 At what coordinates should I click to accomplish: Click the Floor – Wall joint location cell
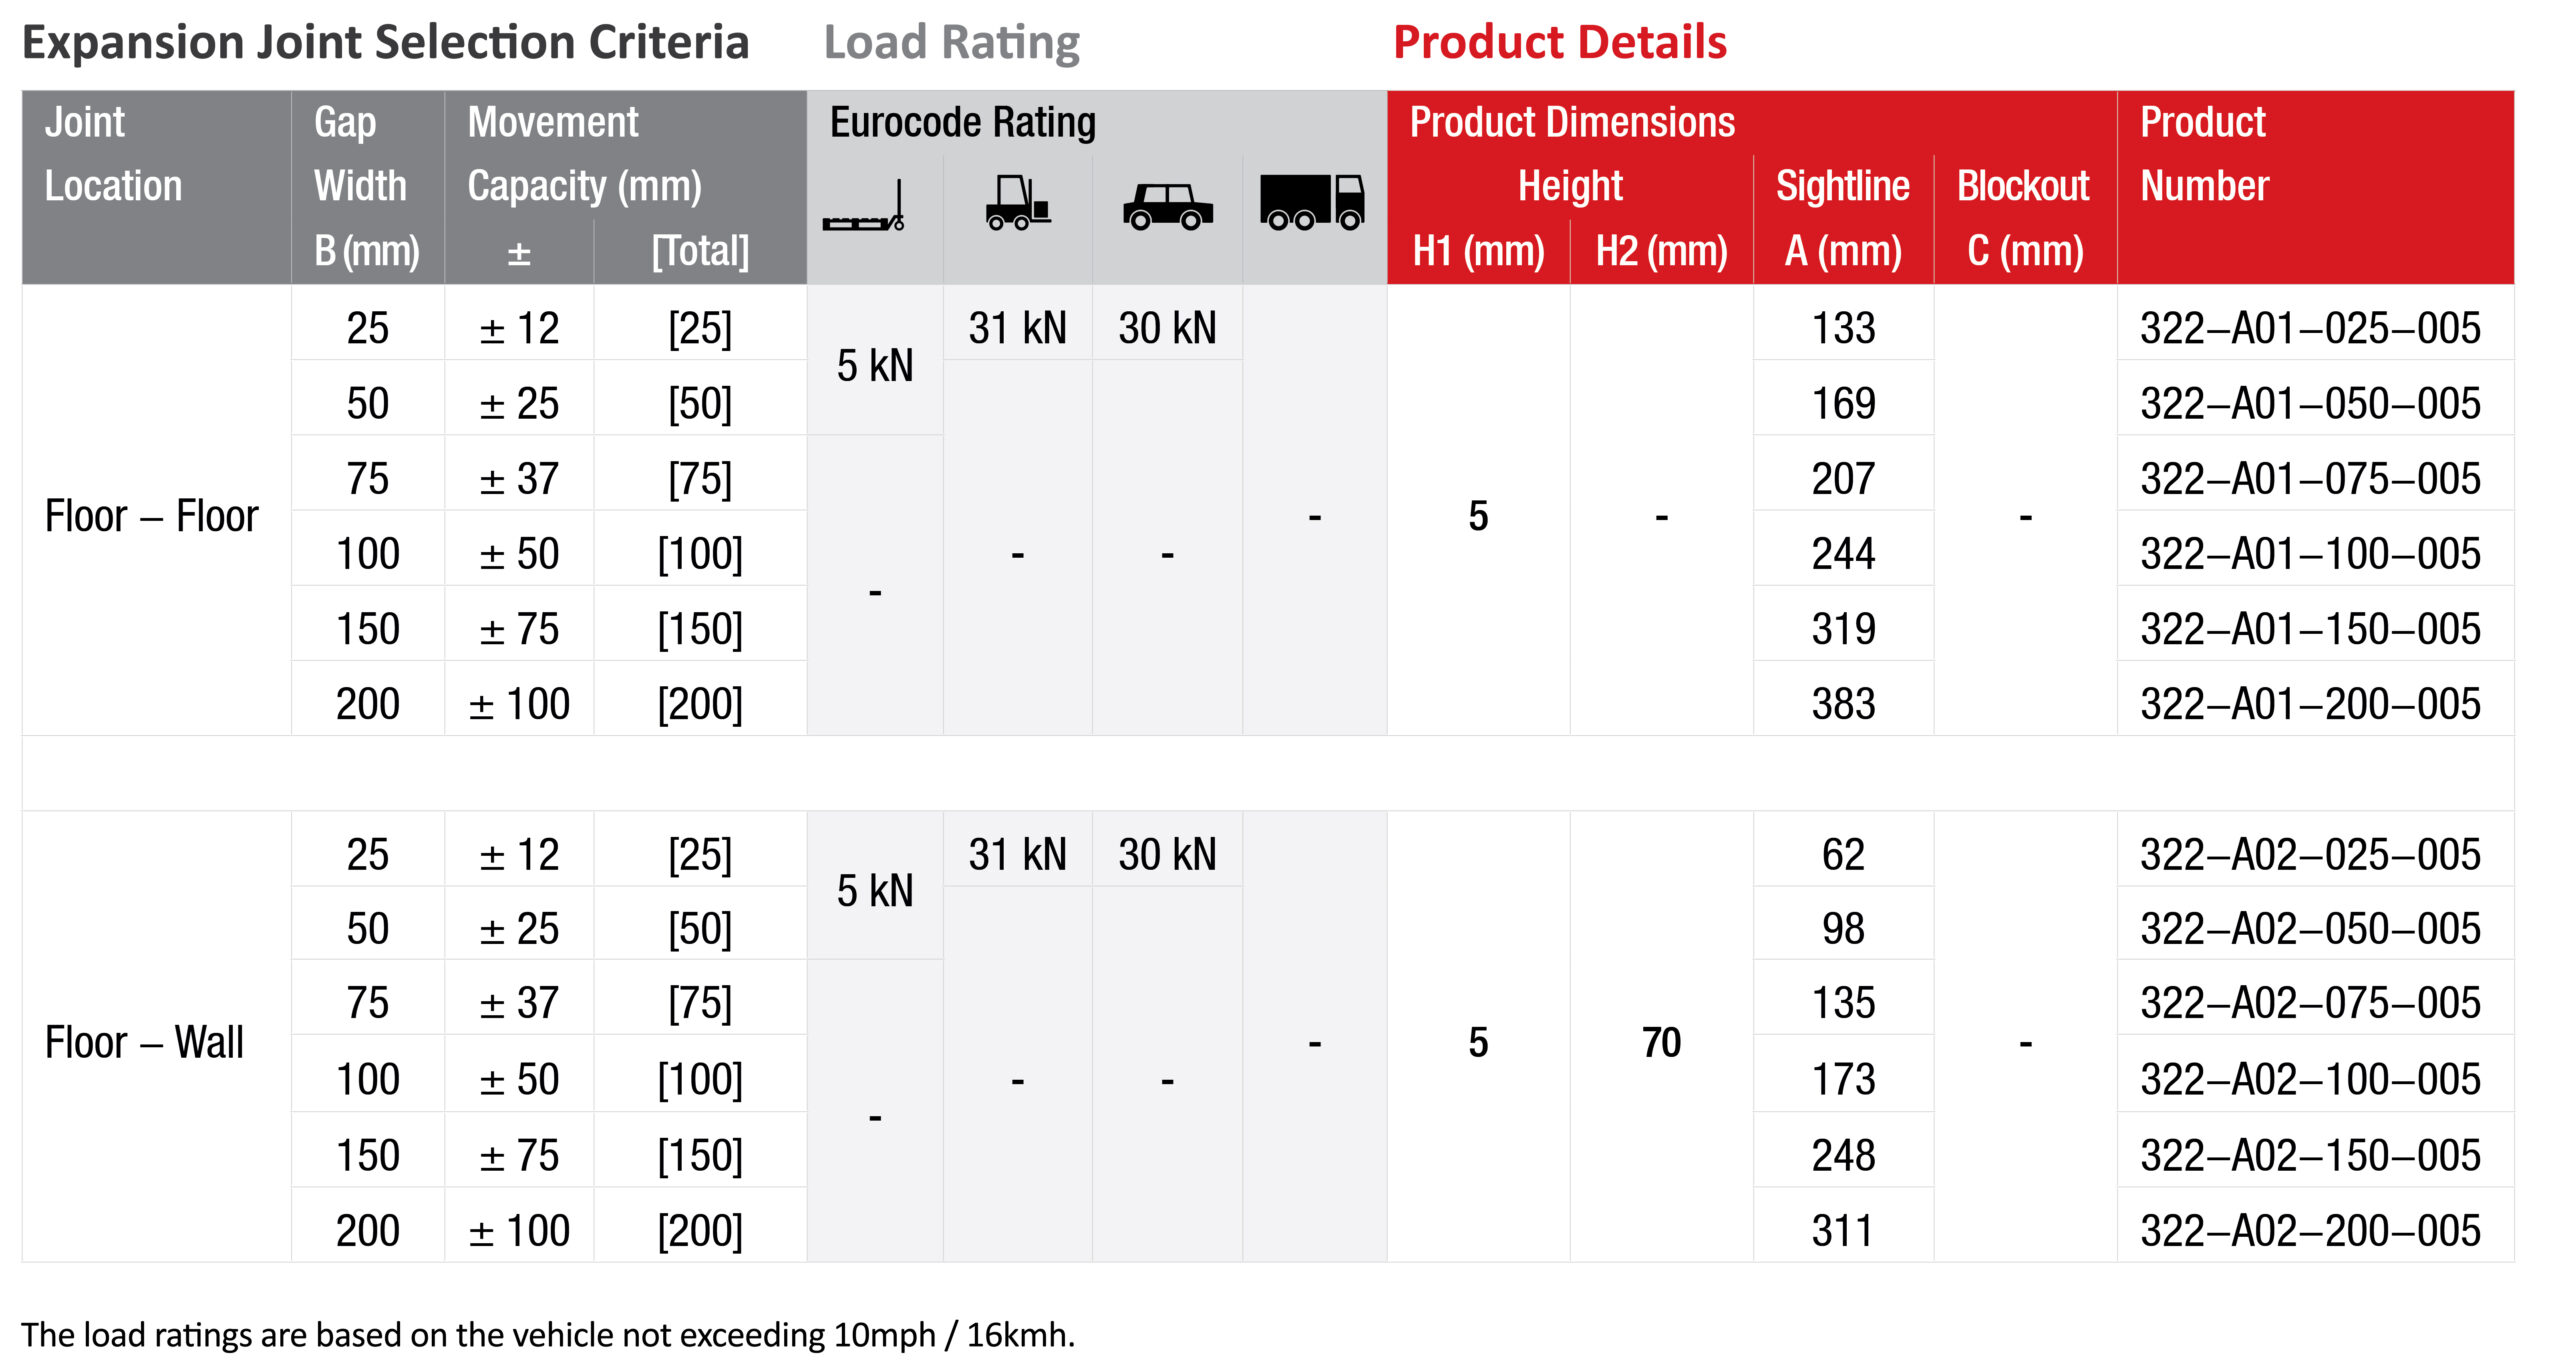pos(144,1042)
